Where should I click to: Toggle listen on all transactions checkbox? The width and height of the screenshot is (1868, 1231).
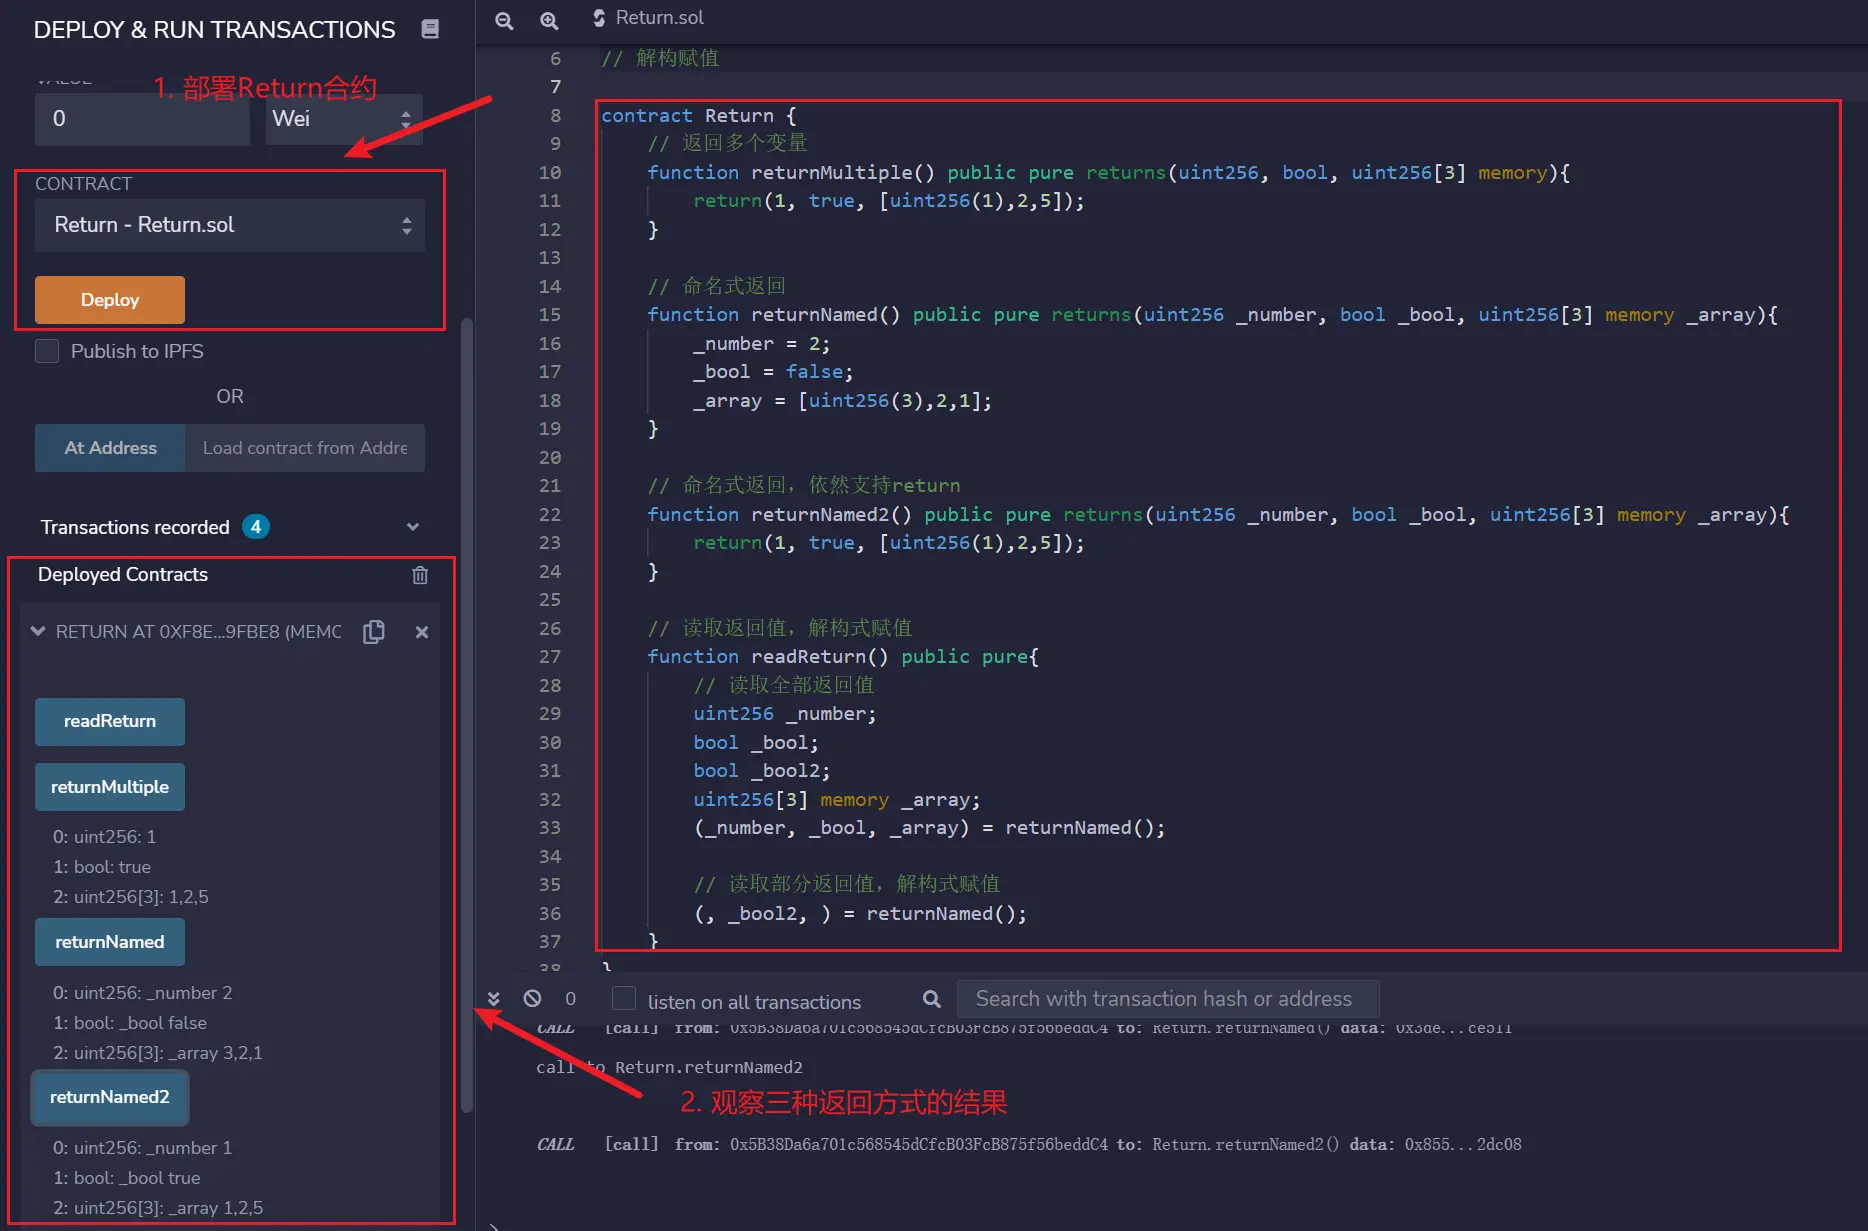(624, 999)
